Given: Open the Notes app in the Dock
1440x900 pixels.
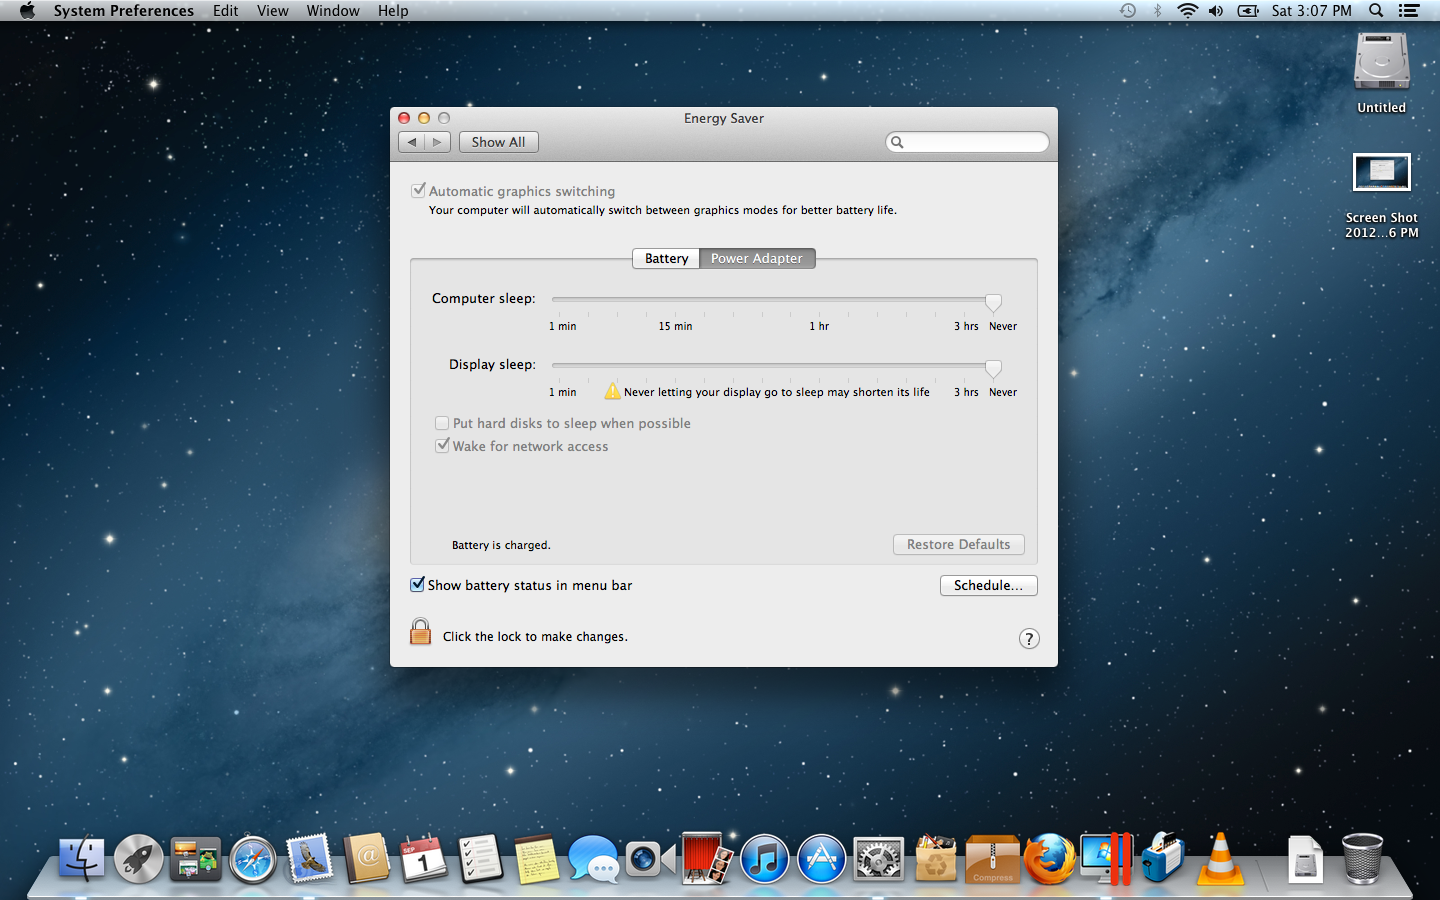Looking at the screenshot, I should (537, 859).
